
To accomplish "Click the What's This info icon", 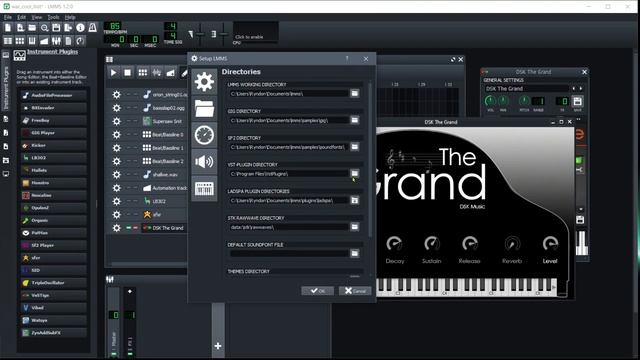I will pyautogui.click(x=80, y=28).
